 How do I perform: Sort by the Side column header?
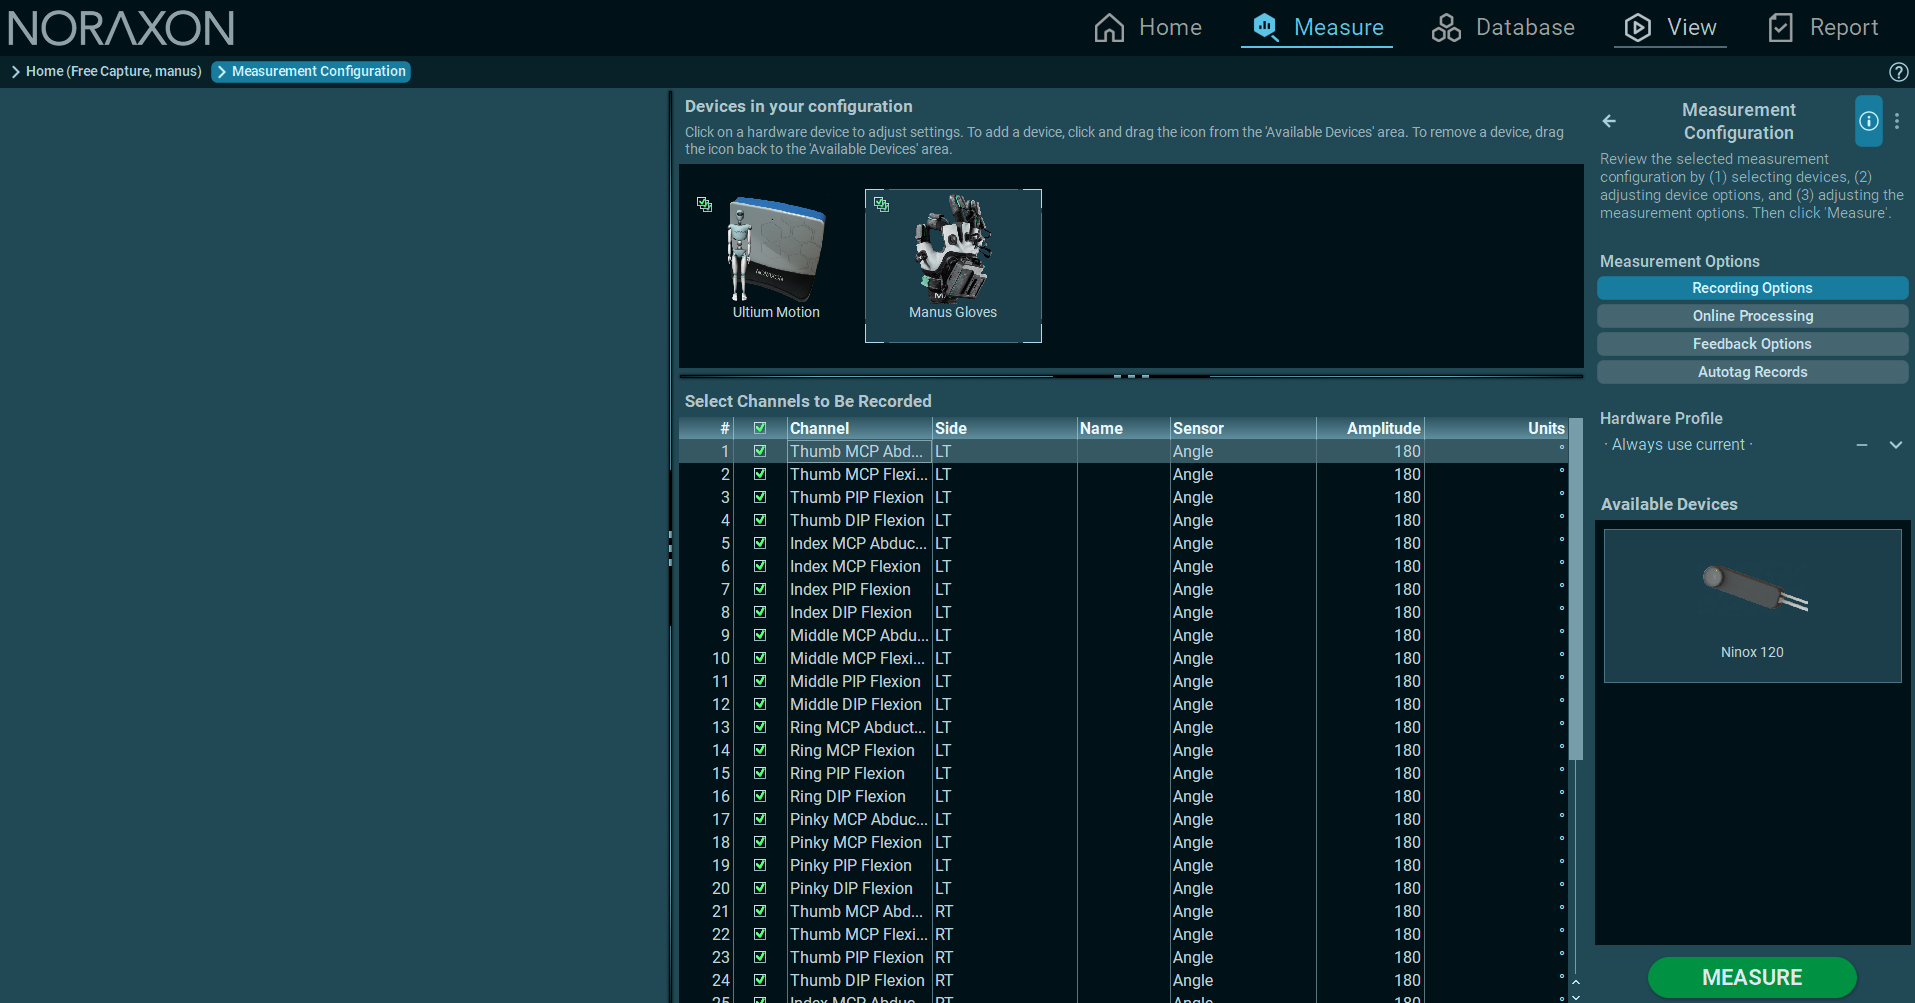[1004, 428]
